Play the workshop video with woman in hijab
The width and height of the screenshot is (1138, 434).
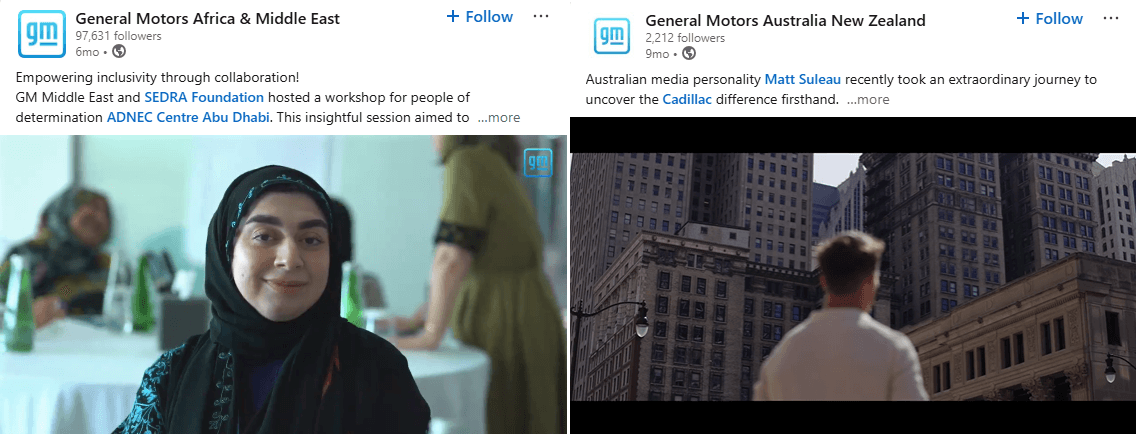pyautogui.click(x=283, y=284)
